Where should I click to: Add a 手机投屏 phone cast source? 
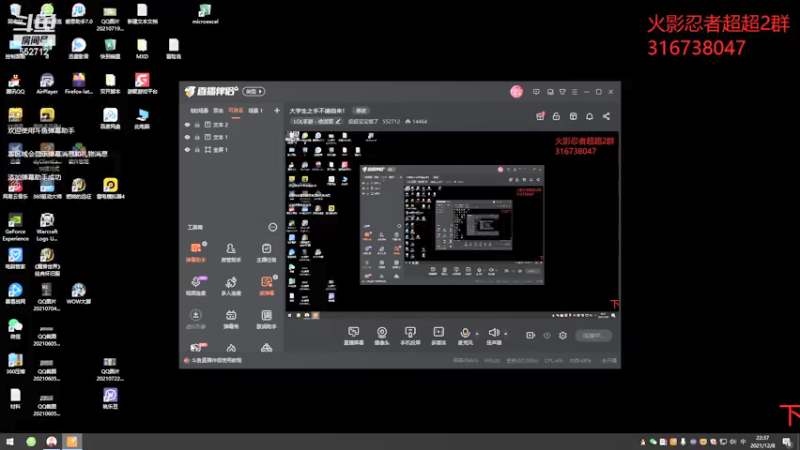[410, 336]
